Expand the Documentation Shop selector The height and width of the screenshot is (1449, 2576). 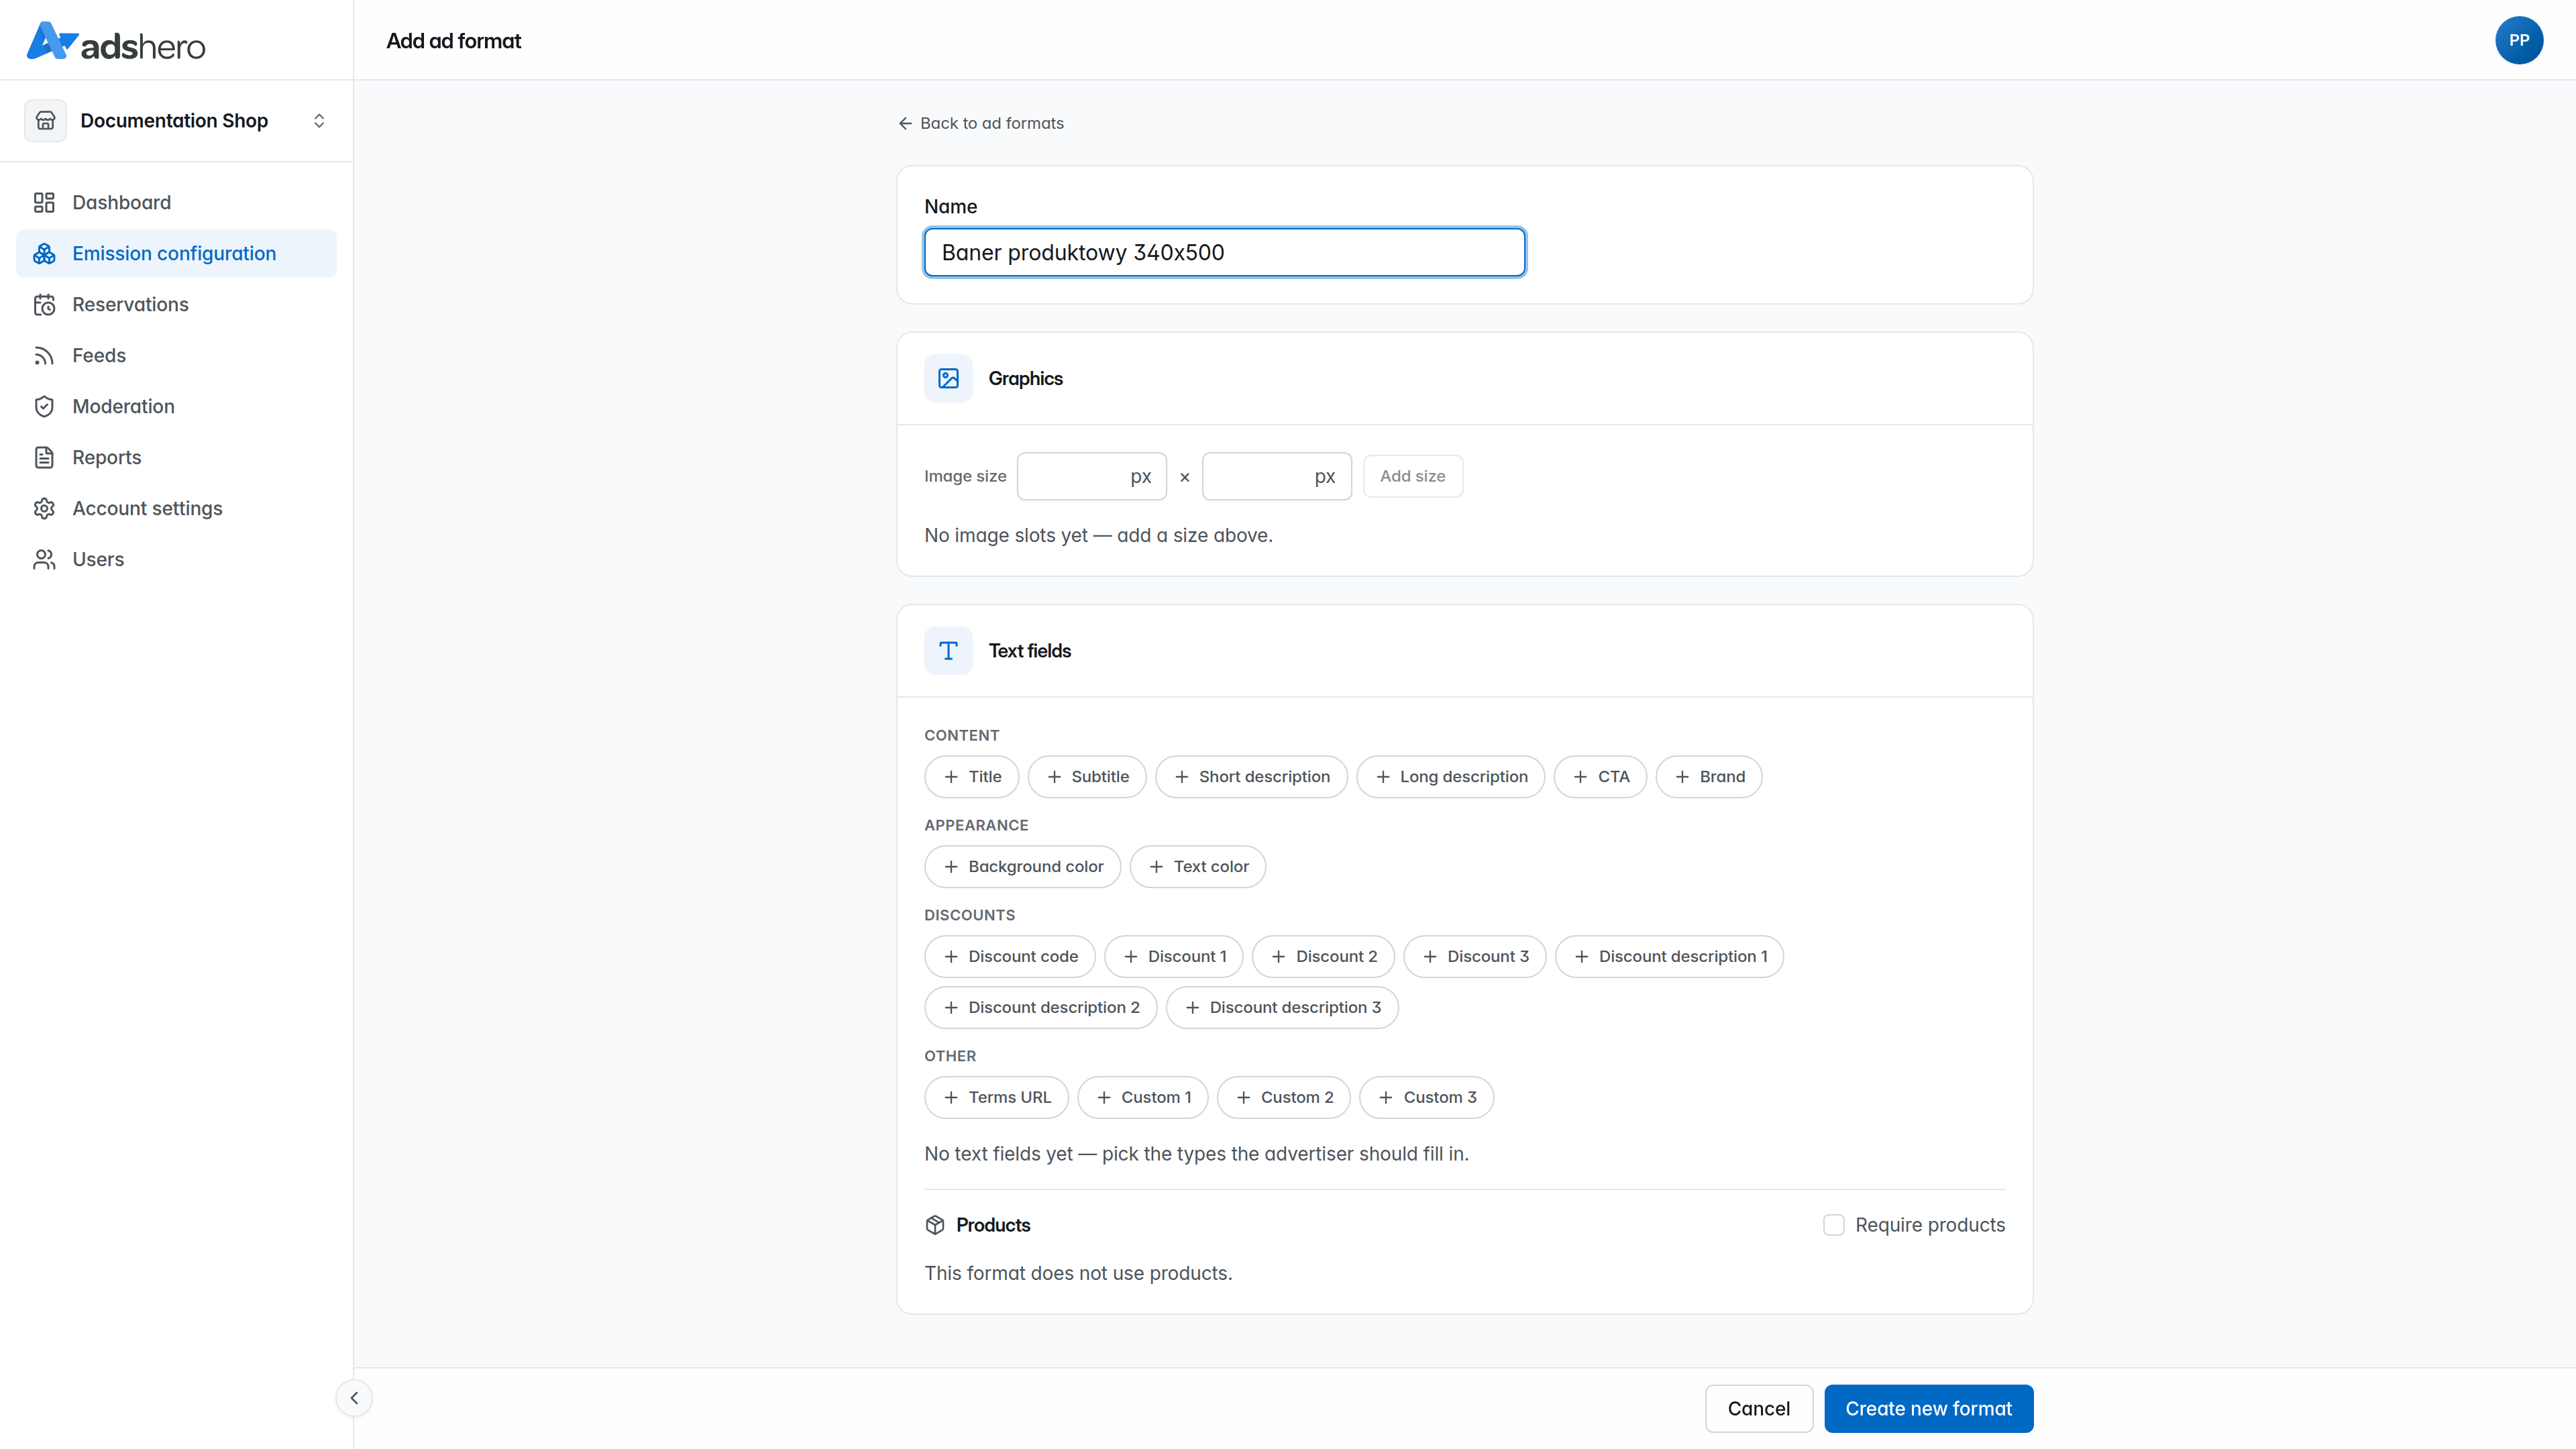[x=176, y=121]
